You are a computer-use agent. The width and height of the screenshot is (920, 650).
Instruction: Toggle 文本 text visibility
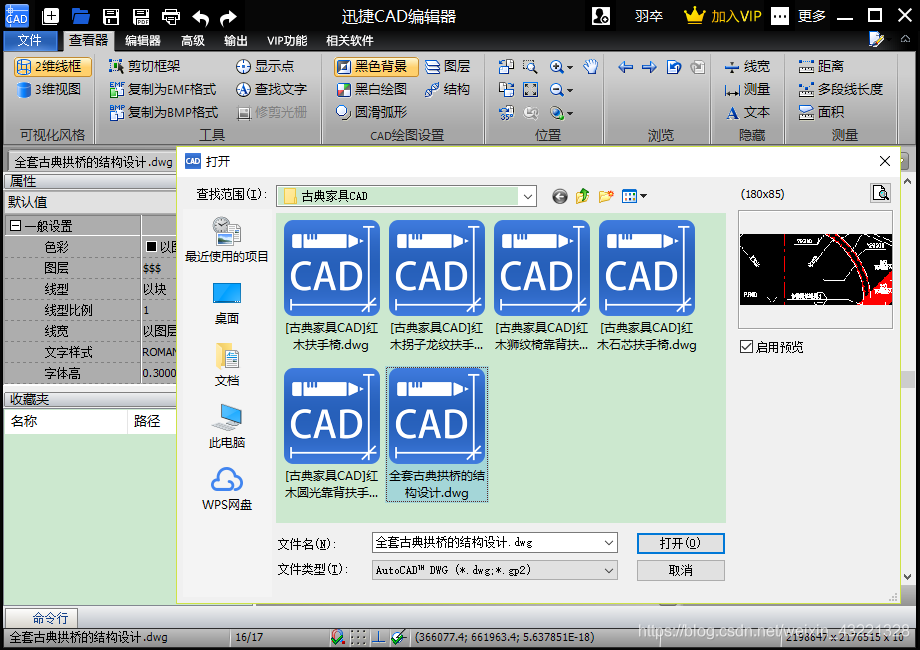(x=746, y=112)
